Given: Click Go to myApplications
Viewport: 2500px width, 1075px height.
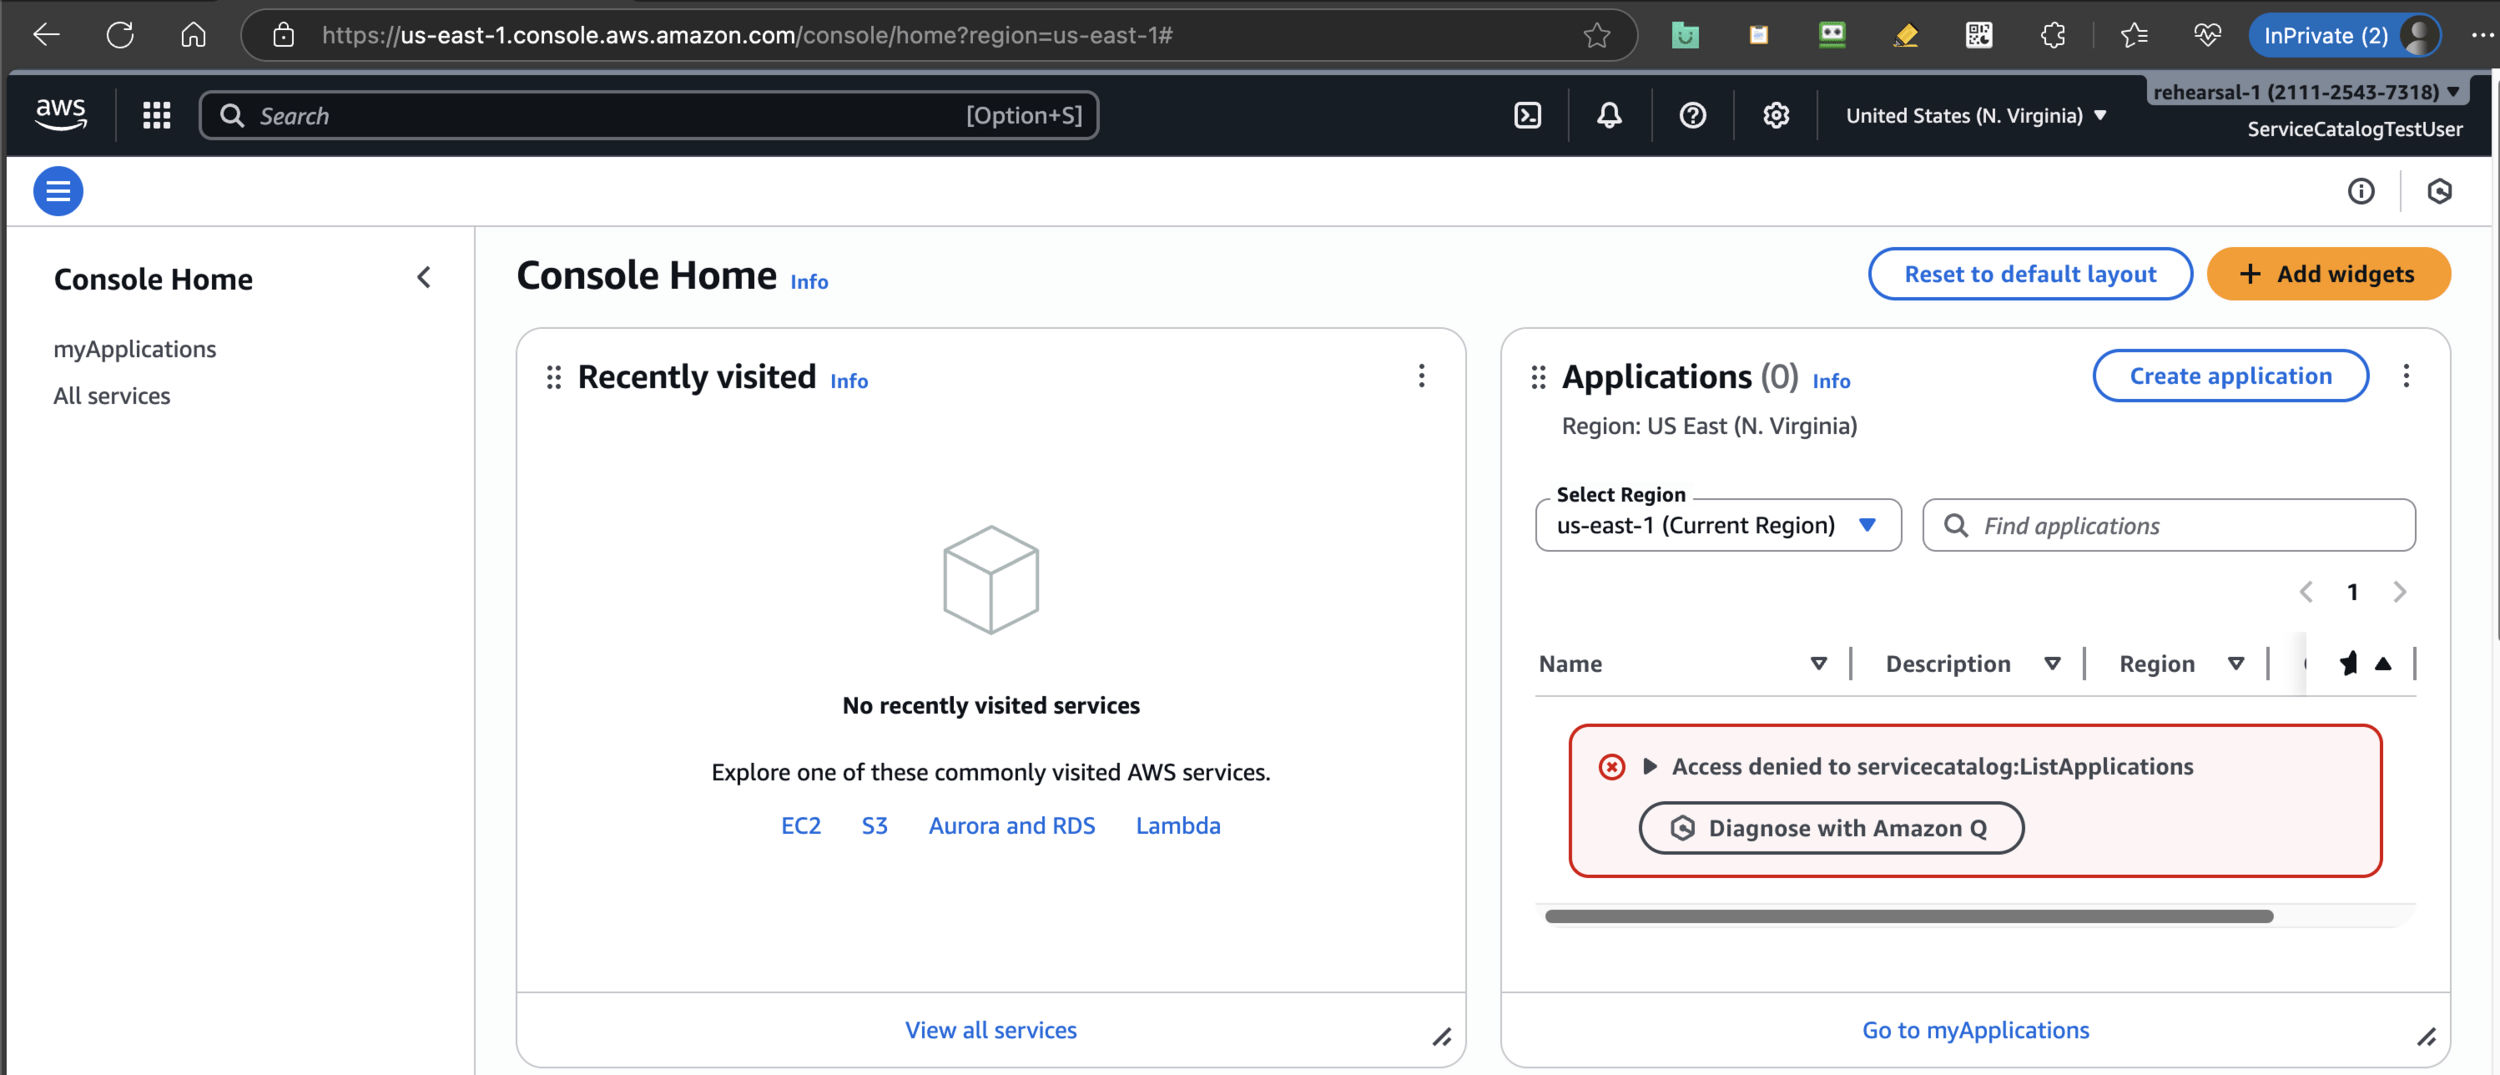Looking at the screenshot, I should (x=1975, y=1030).
